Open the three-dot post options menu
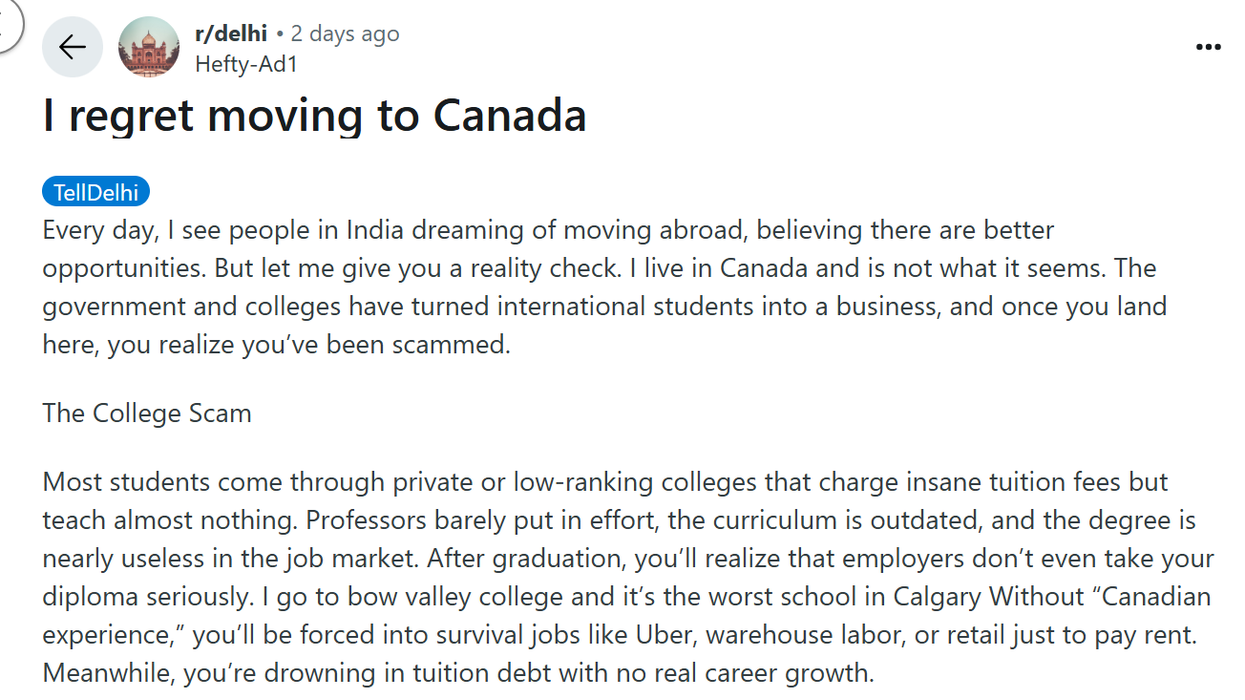The height and width of the screenshot is (700, 1245). pos(1208,47)
